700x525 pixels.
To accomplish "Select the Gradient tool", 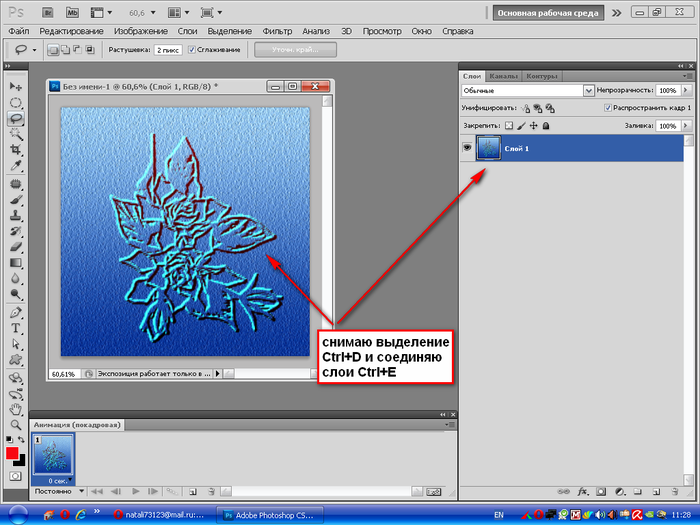I will pos(16,262).
